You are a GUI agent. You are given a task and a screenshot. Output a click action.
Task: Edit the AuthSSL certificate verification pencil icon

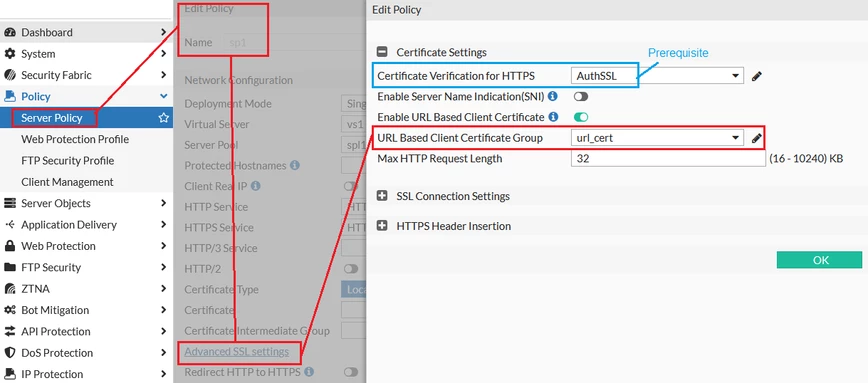757,76
